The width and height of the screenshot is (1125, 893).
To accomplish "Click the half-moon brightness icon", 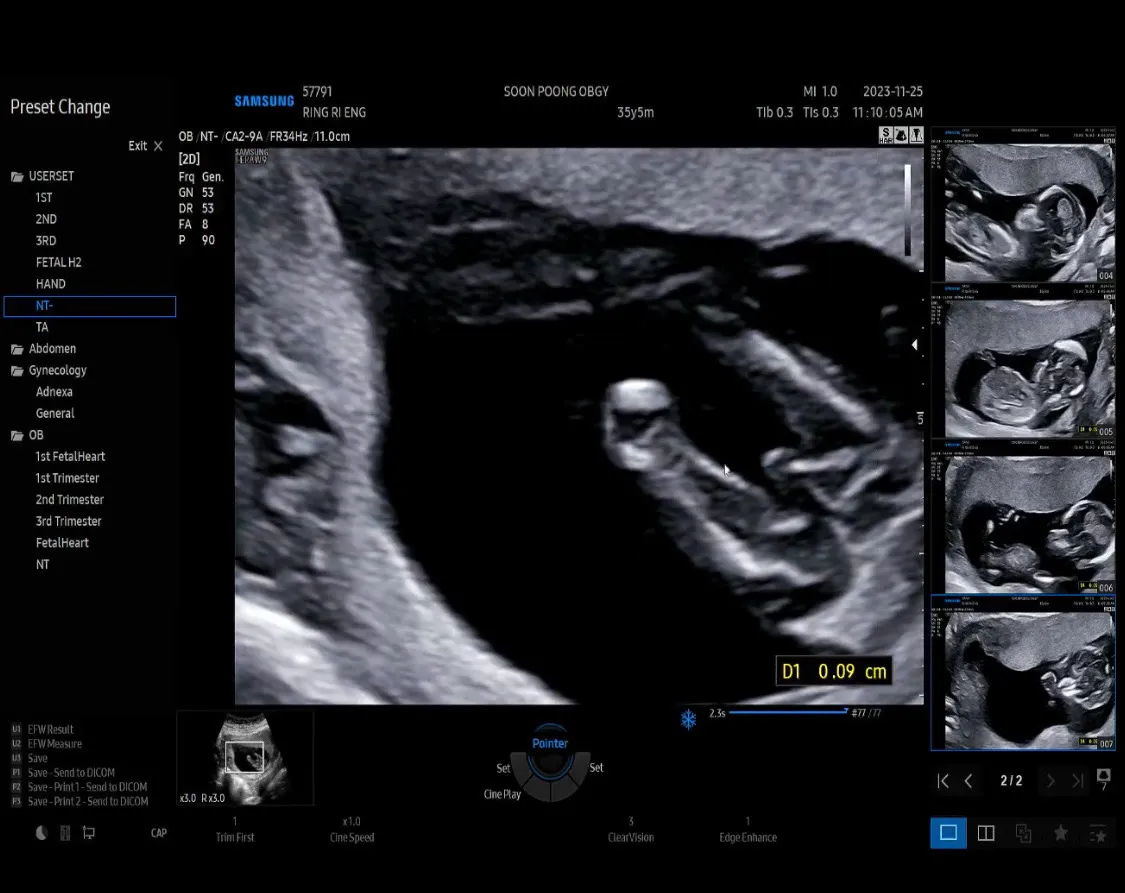I will pos(42,832).
